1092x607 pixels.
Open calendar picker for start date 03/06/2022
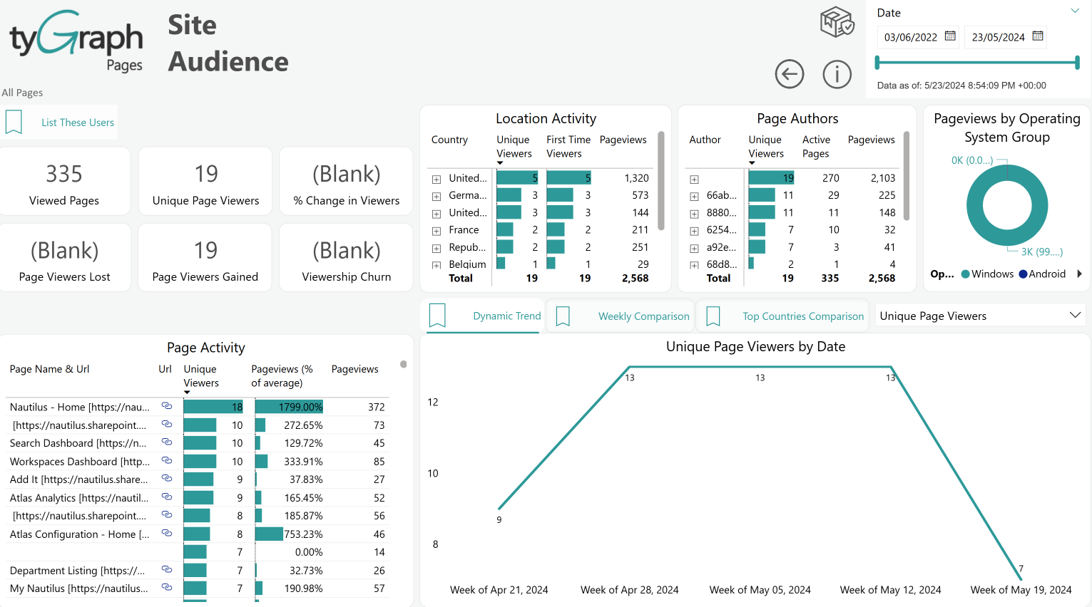(950, 36)
